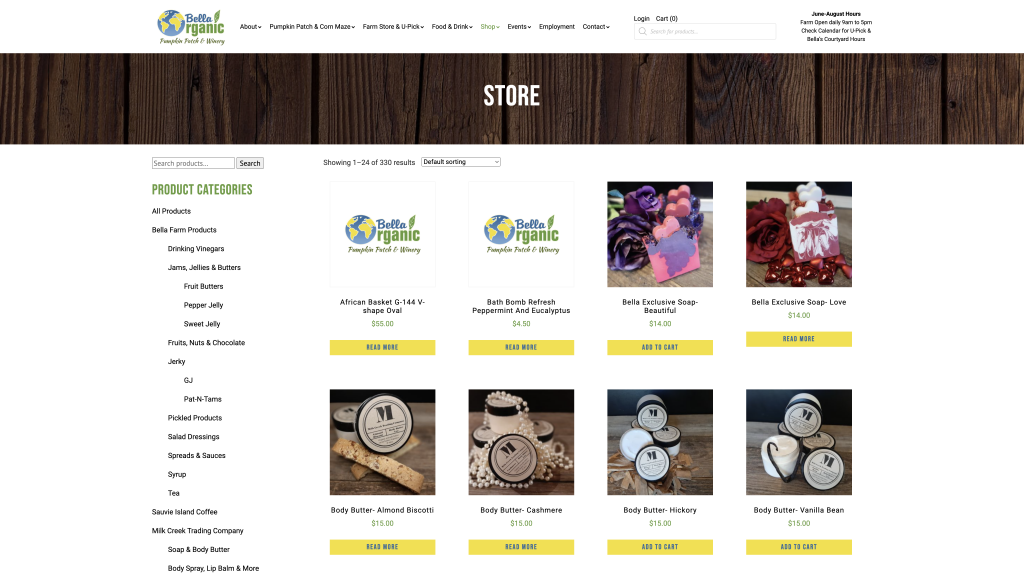Image resolution: width=1024 pixels, height=576 pixels.
Task: Open the Shop menu item
Action: (x=490, y=27)
